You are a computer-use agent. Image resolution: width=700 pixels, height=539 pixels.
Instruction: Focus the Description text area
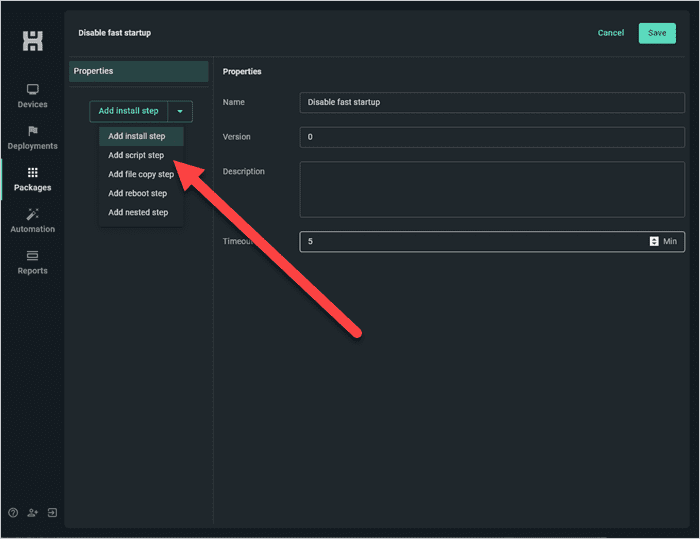[492, 189]
